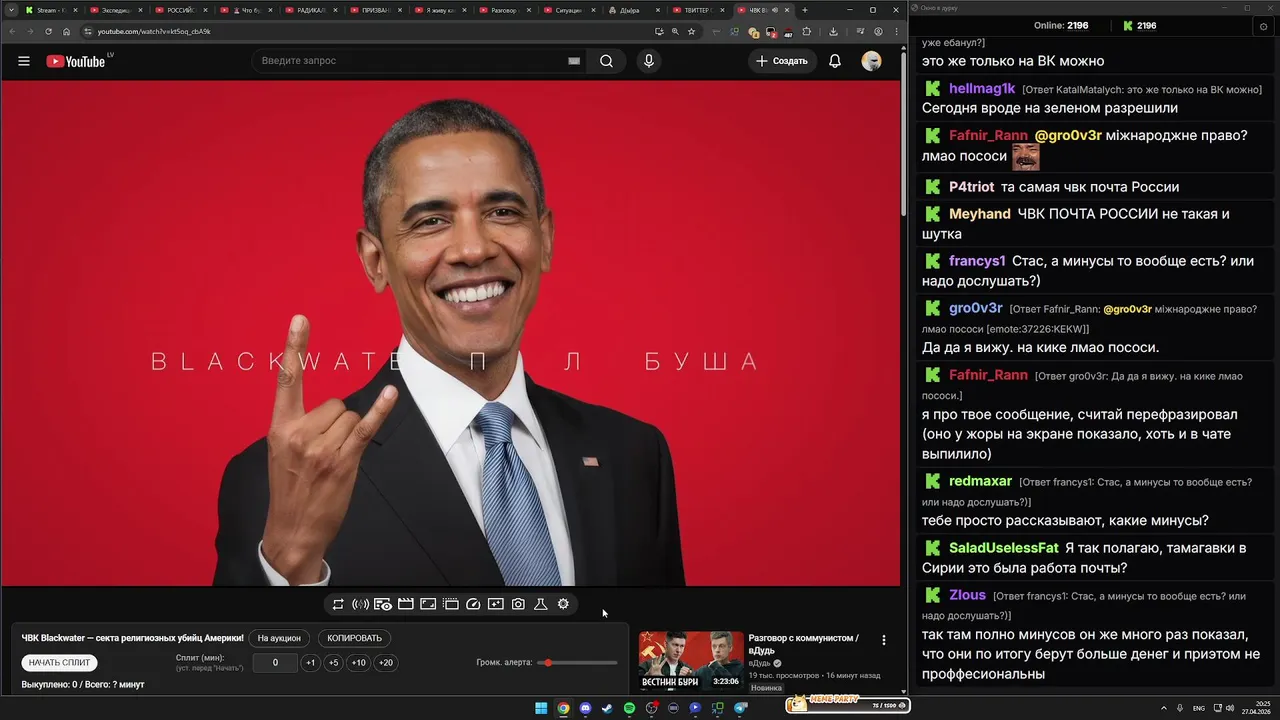The image size is (1280, 720).
Task: Open the three-dot menu on the вДудь video
Action: pyautogui.click(x=883, y=640)
